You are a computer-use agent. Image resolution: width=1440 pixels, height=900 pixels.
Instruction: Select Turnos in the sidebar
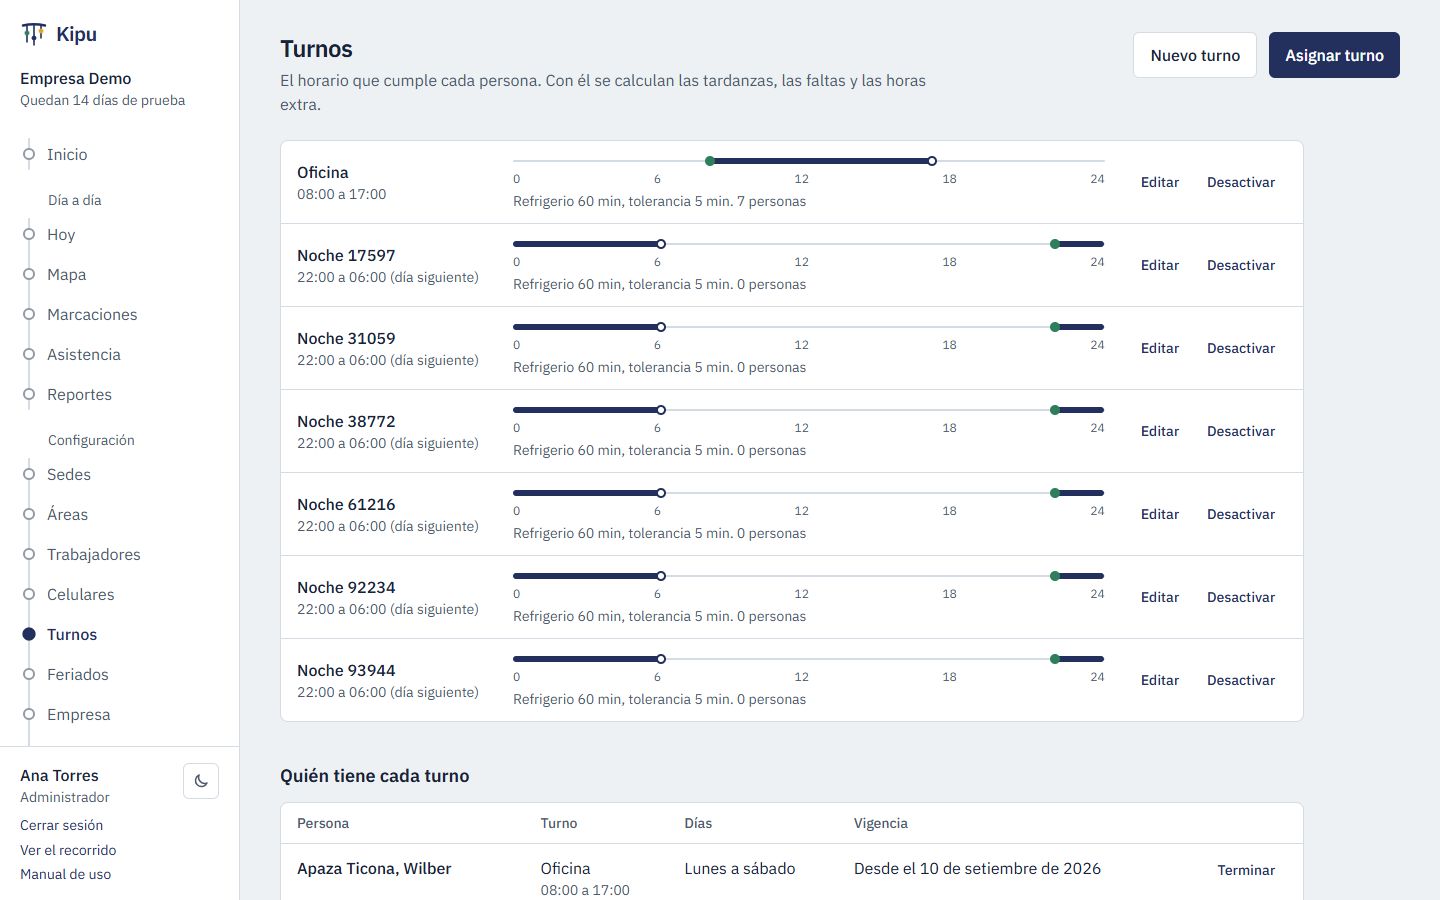[72, 634]
